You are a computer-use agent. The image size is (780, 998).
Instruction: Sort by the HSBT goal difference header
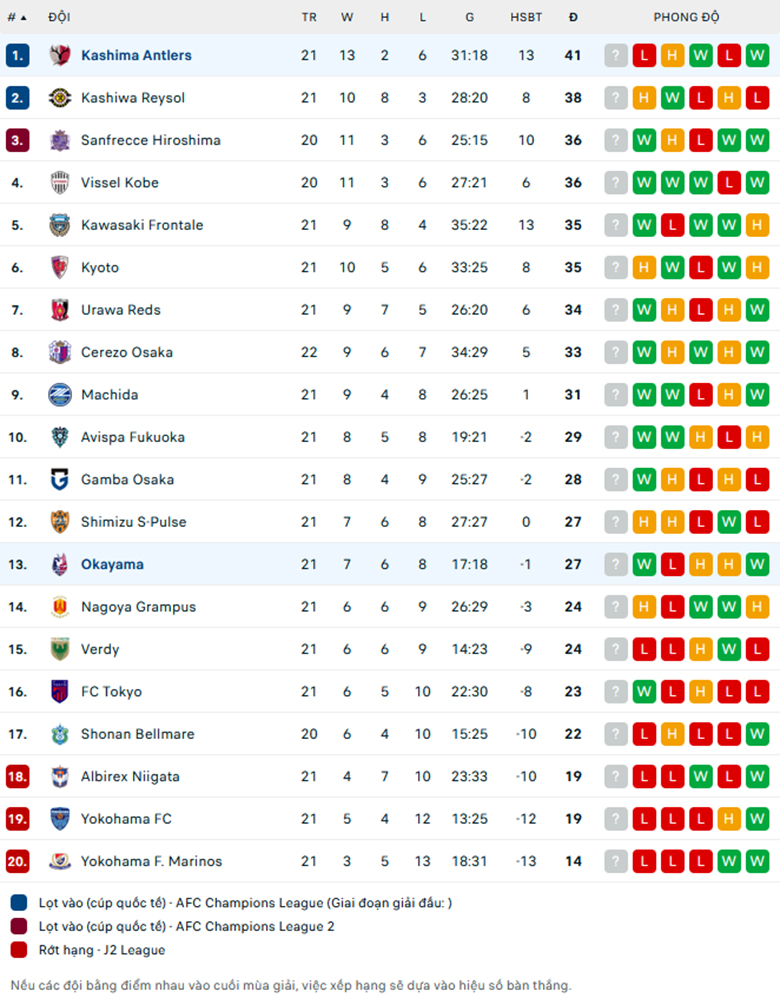(x=526, y=17)
